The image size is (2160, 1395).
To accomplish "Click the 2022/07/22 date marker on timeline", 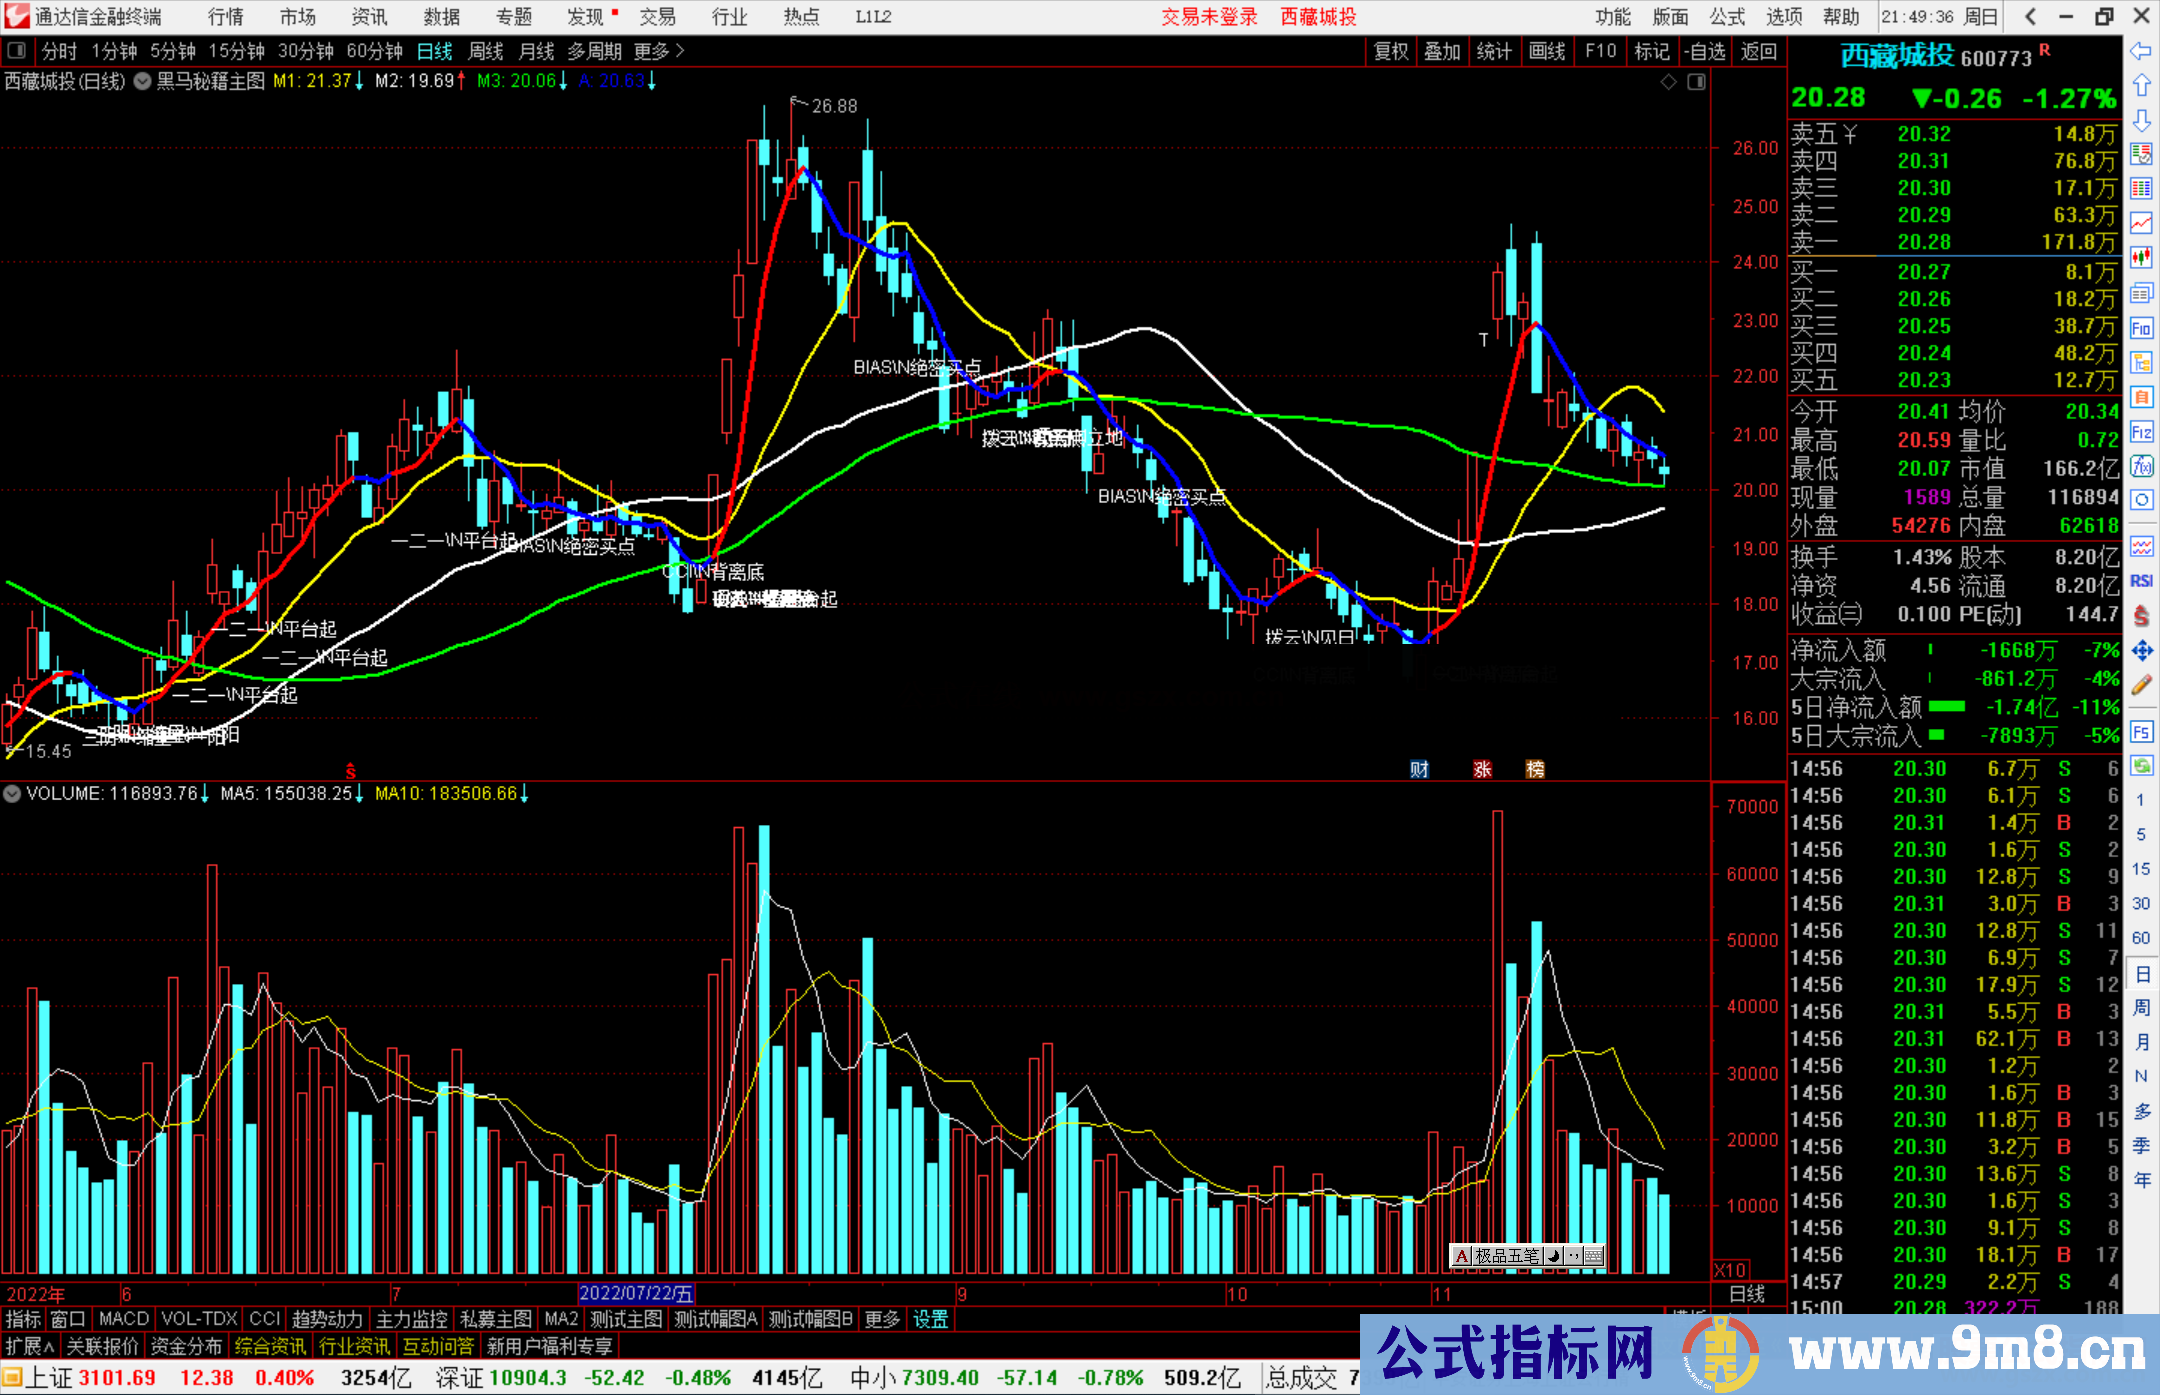I will tap(636, 1294).
